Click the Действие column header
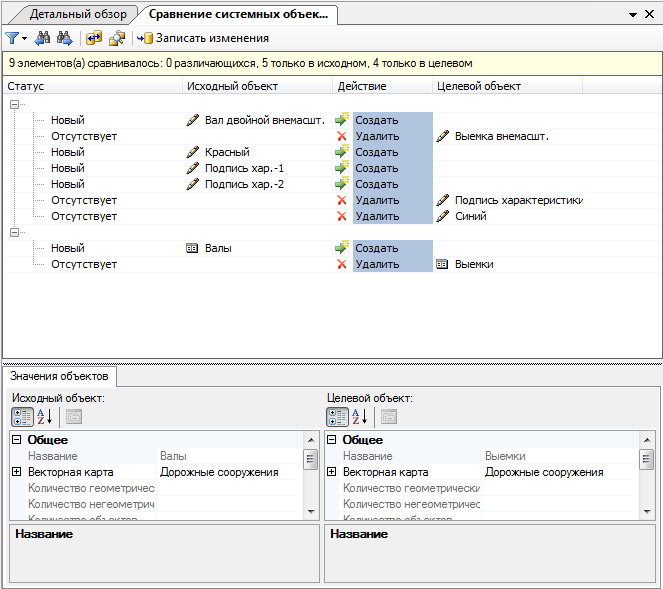The height and width of the screenshot is (589, 663). [383, 86]
